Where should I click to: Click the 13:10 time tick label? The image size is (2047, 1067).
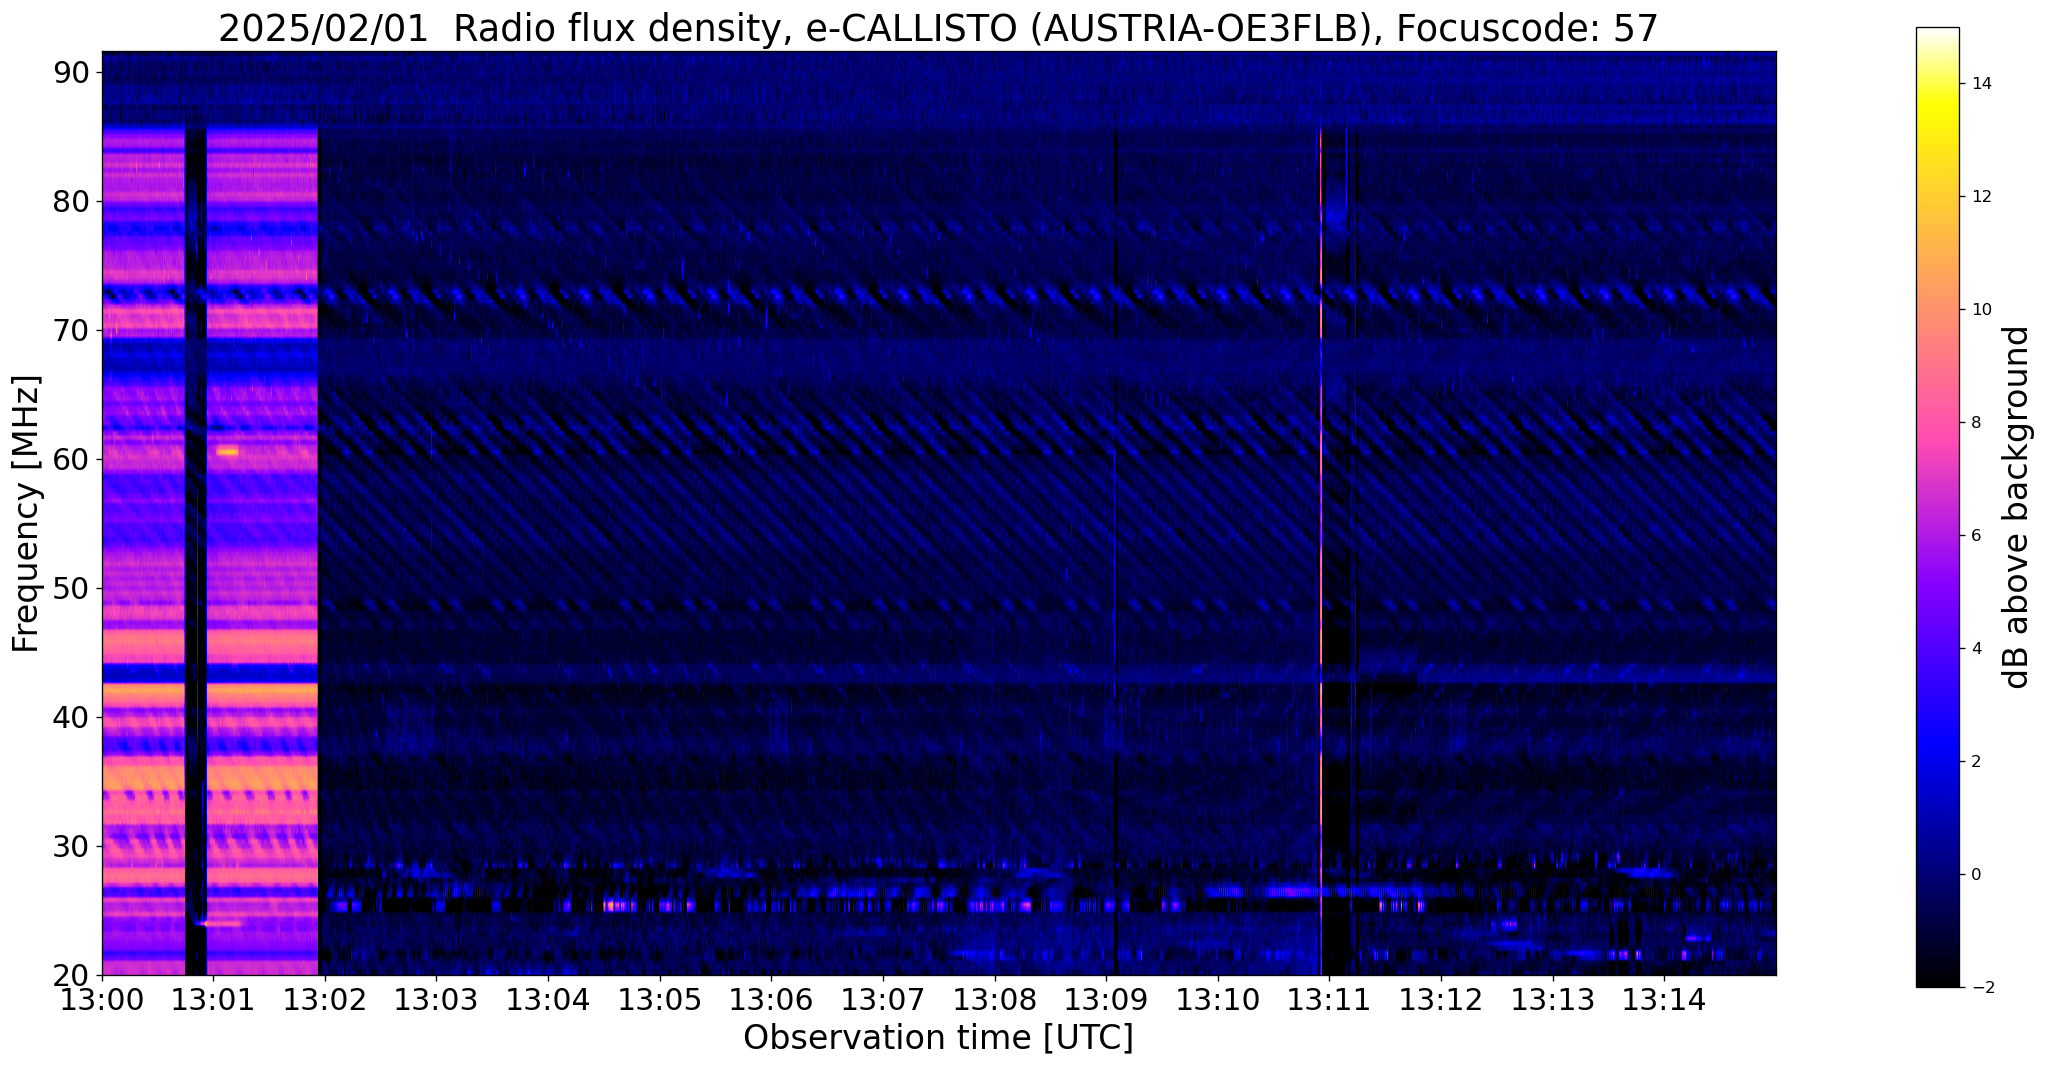coord(1218,1000)
